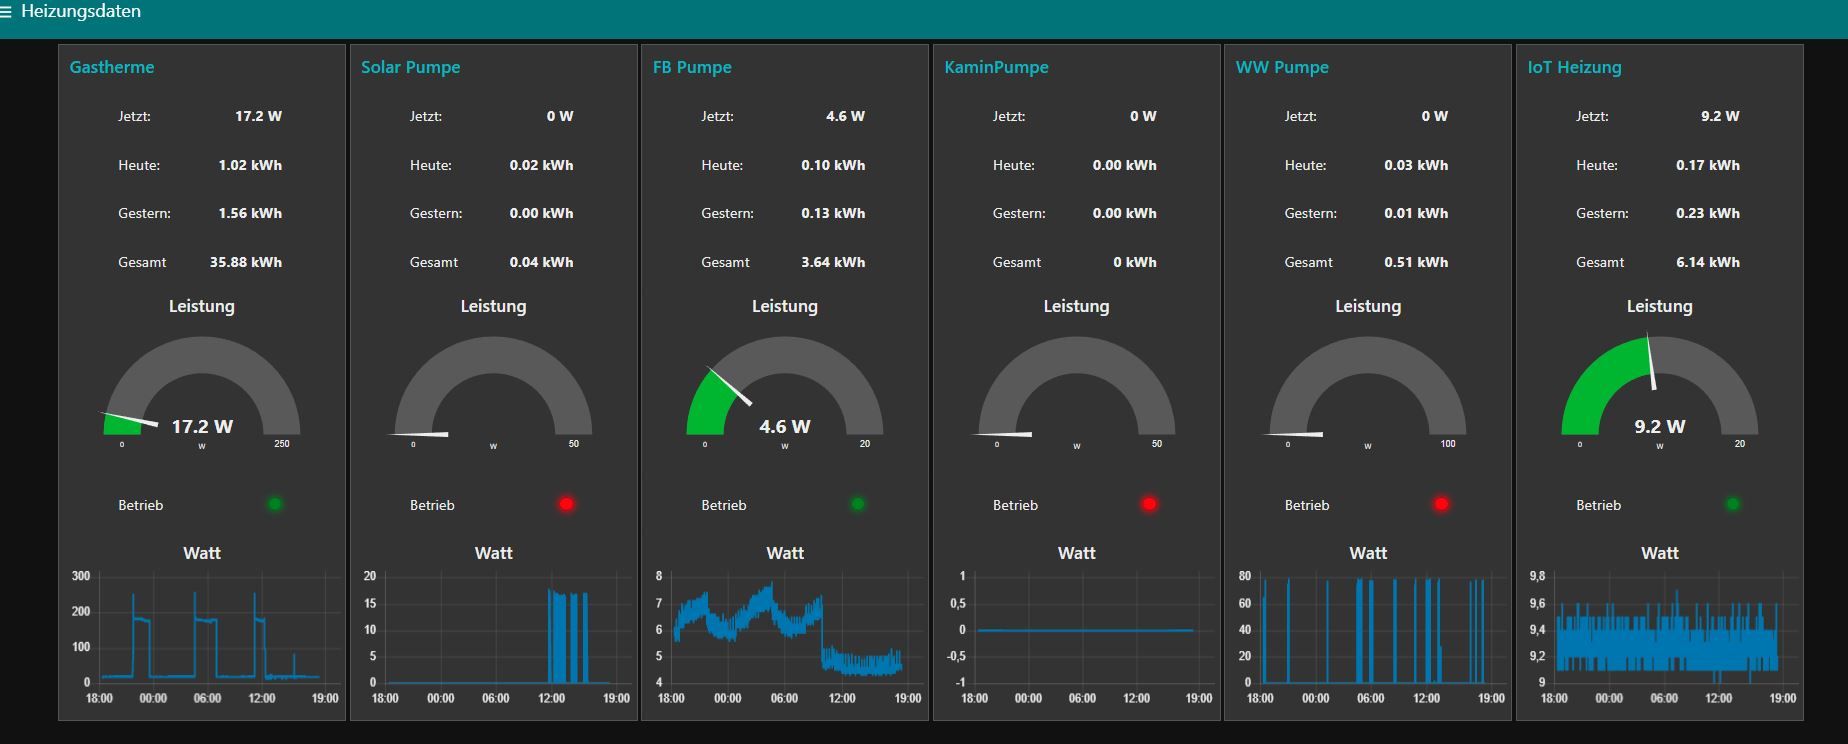Click IoT Heizung Gesamt value 6.14 kWh

tap(1708, 262)
